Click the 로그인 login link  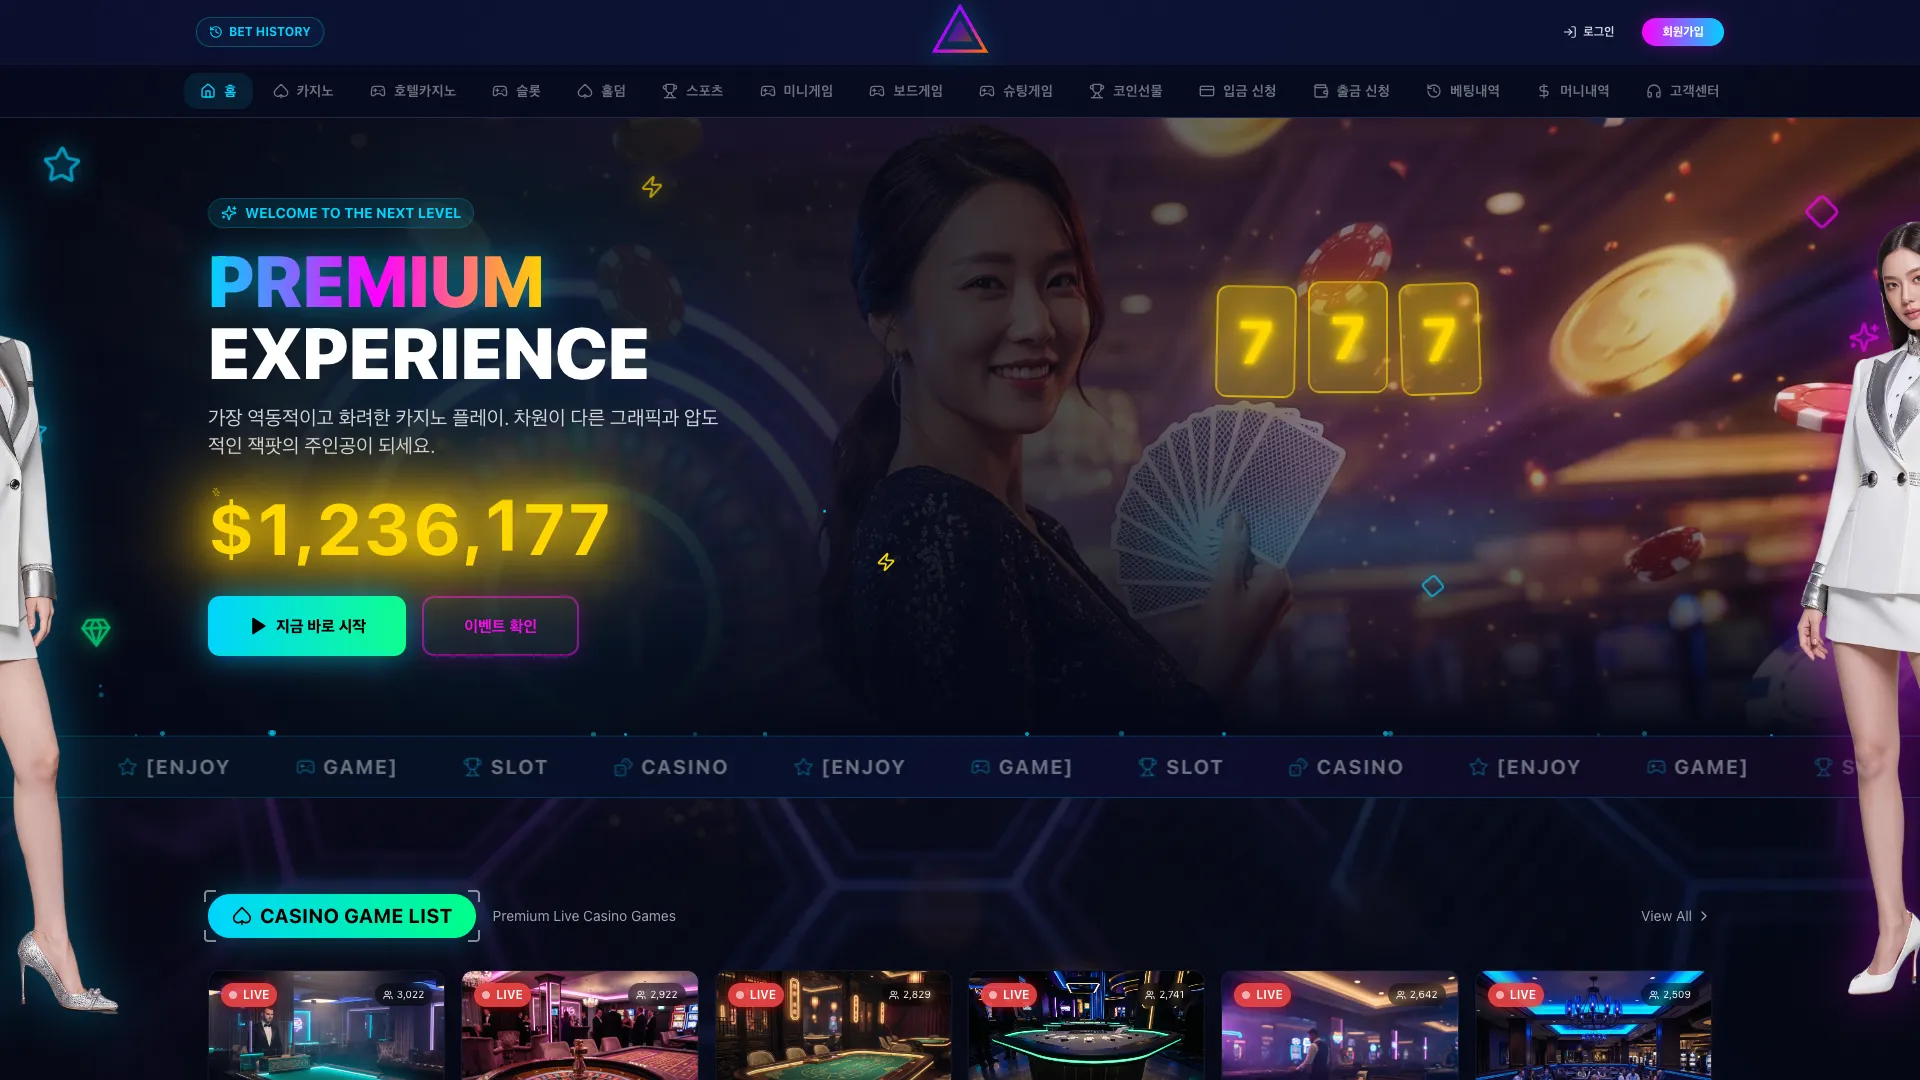click(x=1588, y=32)
